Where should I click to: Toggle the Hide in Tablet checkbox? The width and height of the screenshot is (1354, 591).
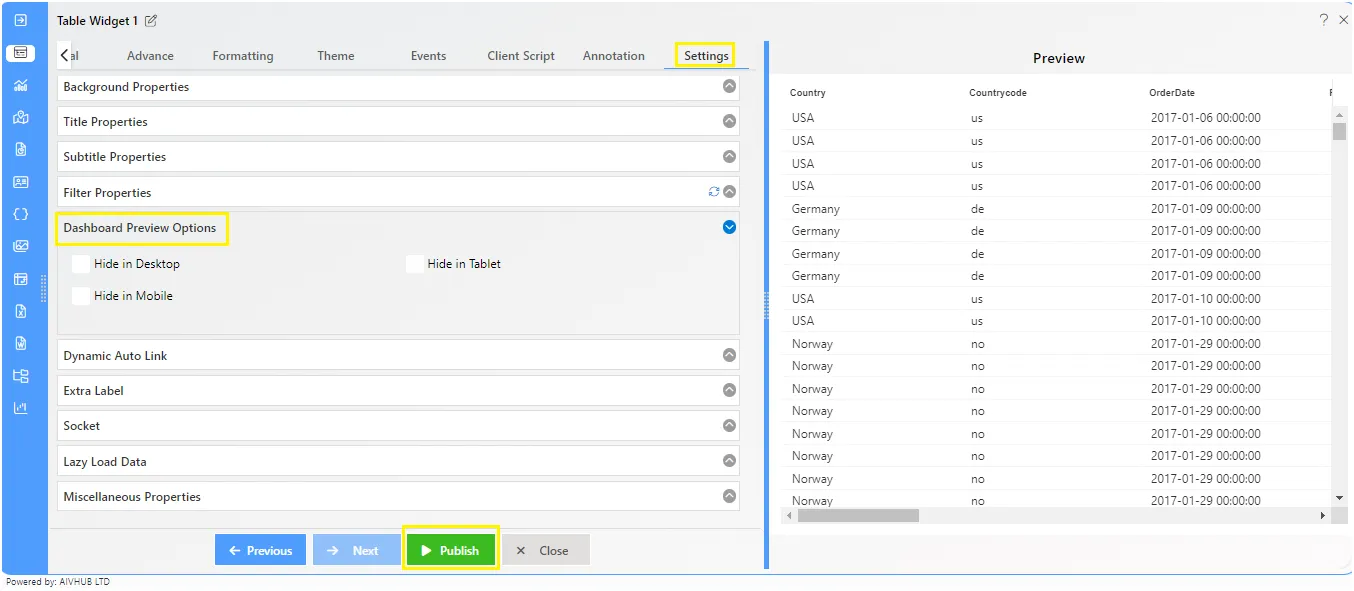point(414,264)
